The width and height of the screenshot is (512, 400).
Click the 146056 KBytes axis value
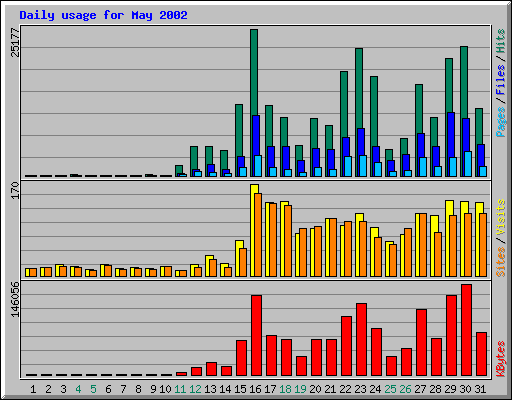(x=15, y=300)
